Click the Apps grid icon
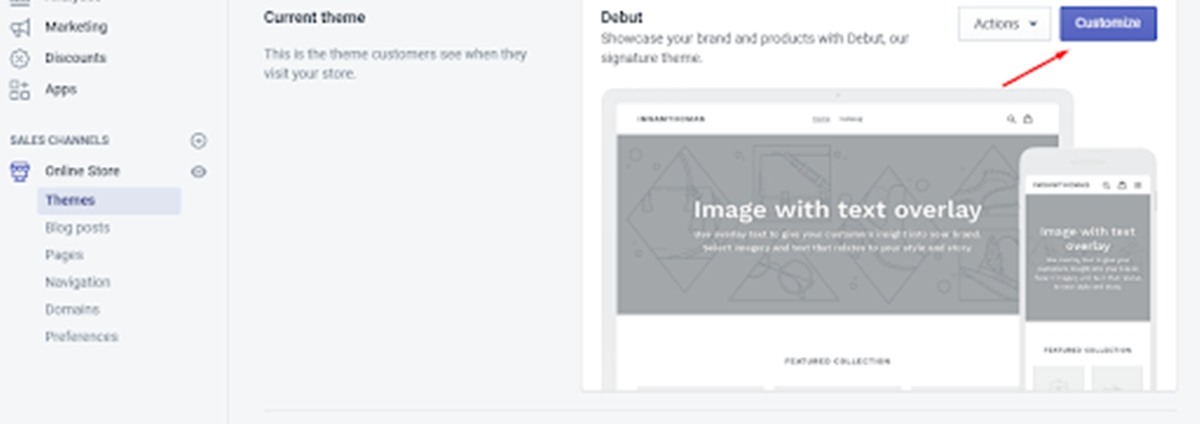The width and height of the screenshot is (1200, 424). pos(20,90)
